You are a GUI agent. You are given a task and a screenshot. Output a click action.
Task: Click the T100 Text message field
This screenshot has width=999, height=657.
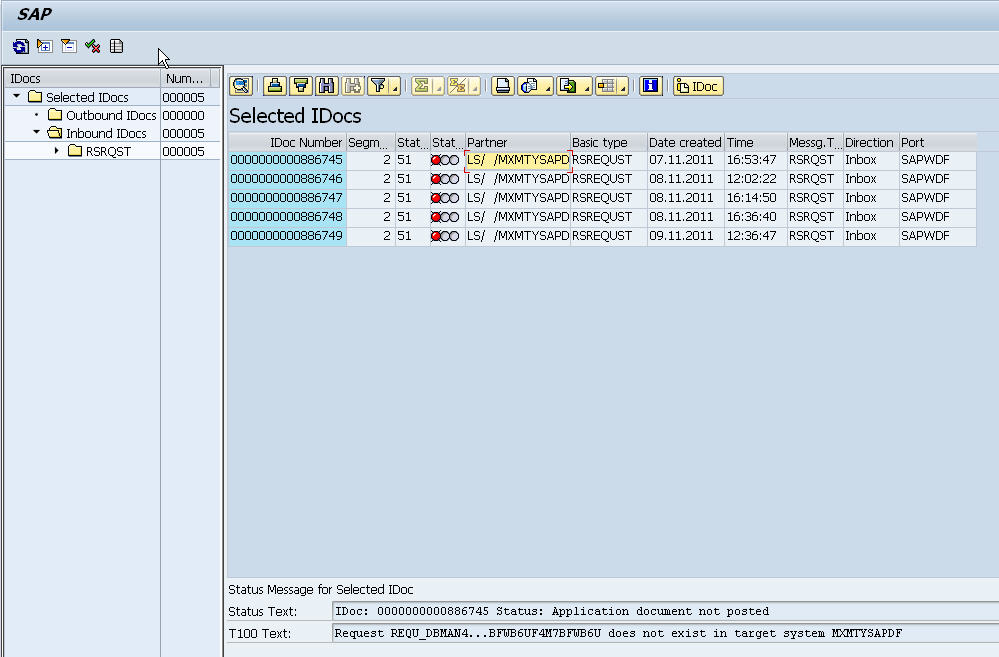click(x=664, y=633)
